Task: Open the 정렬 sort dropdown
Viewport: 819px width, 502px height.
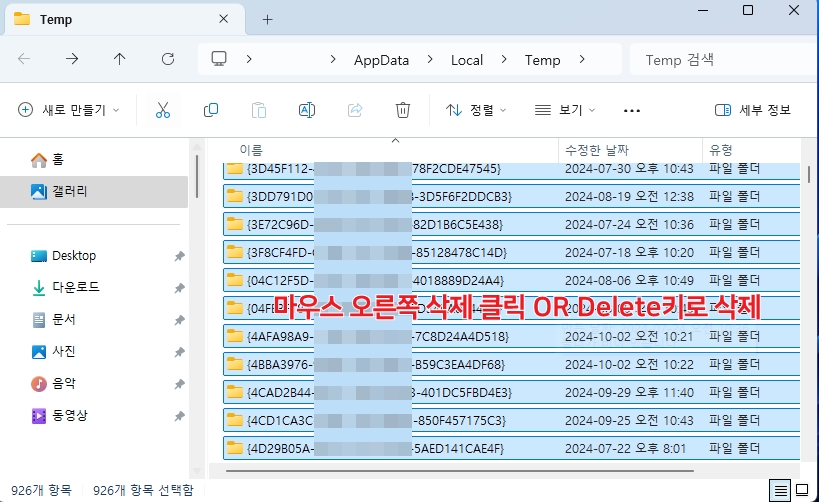Action: pos(476,110)
